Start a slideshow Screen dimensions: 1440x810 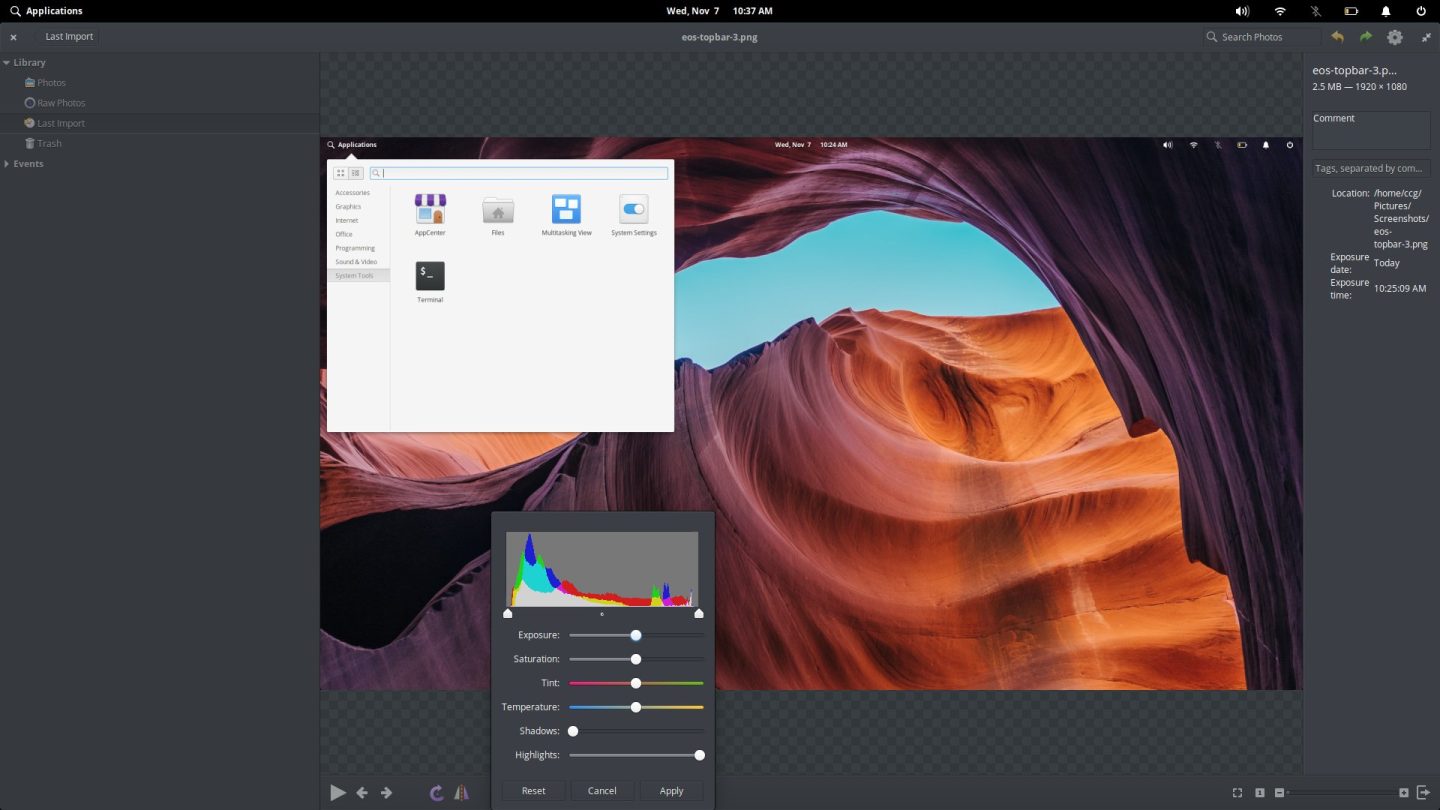(337, 792)
